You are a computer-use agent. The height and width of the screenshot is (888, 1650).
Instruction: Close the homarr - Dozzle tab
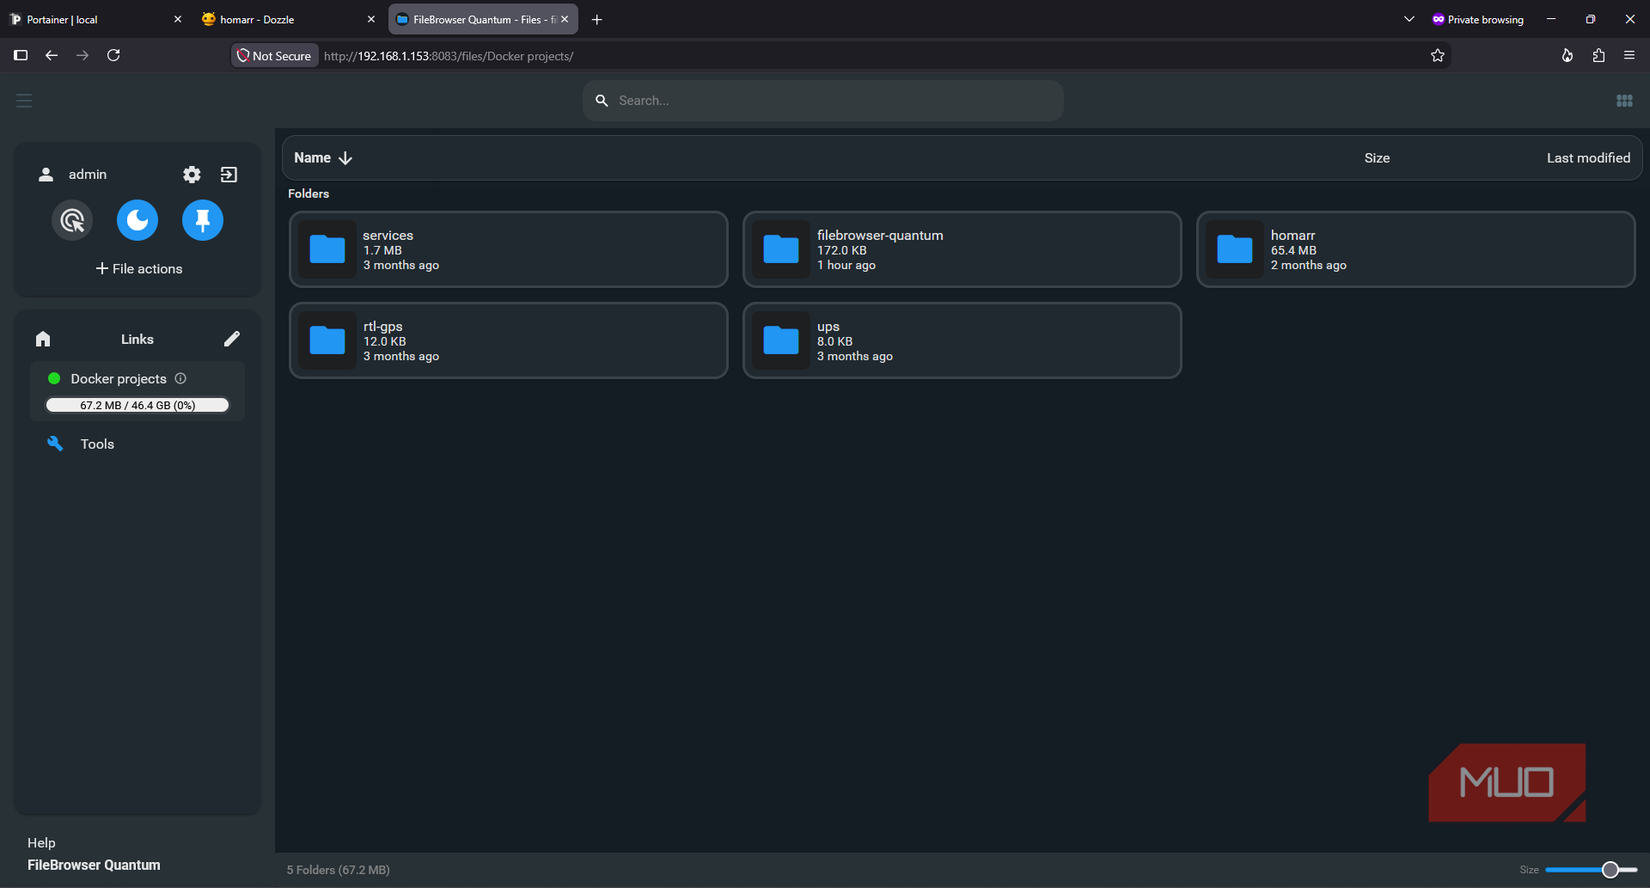371,19
